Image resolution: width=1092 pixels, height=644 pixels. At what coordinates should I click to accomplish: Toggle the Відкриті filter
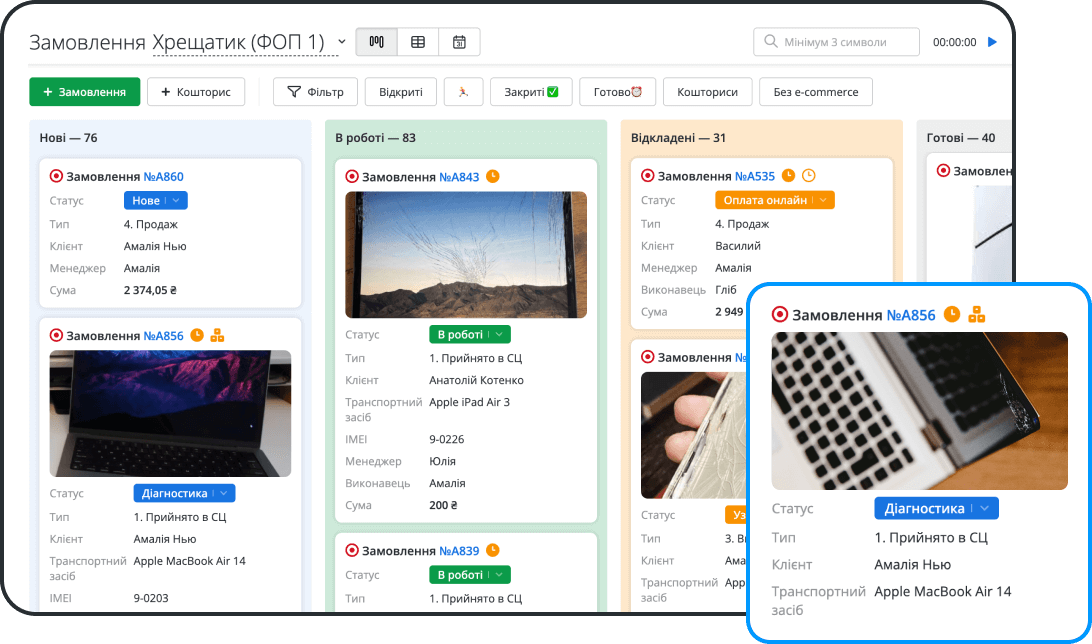(x=400, y=92)
